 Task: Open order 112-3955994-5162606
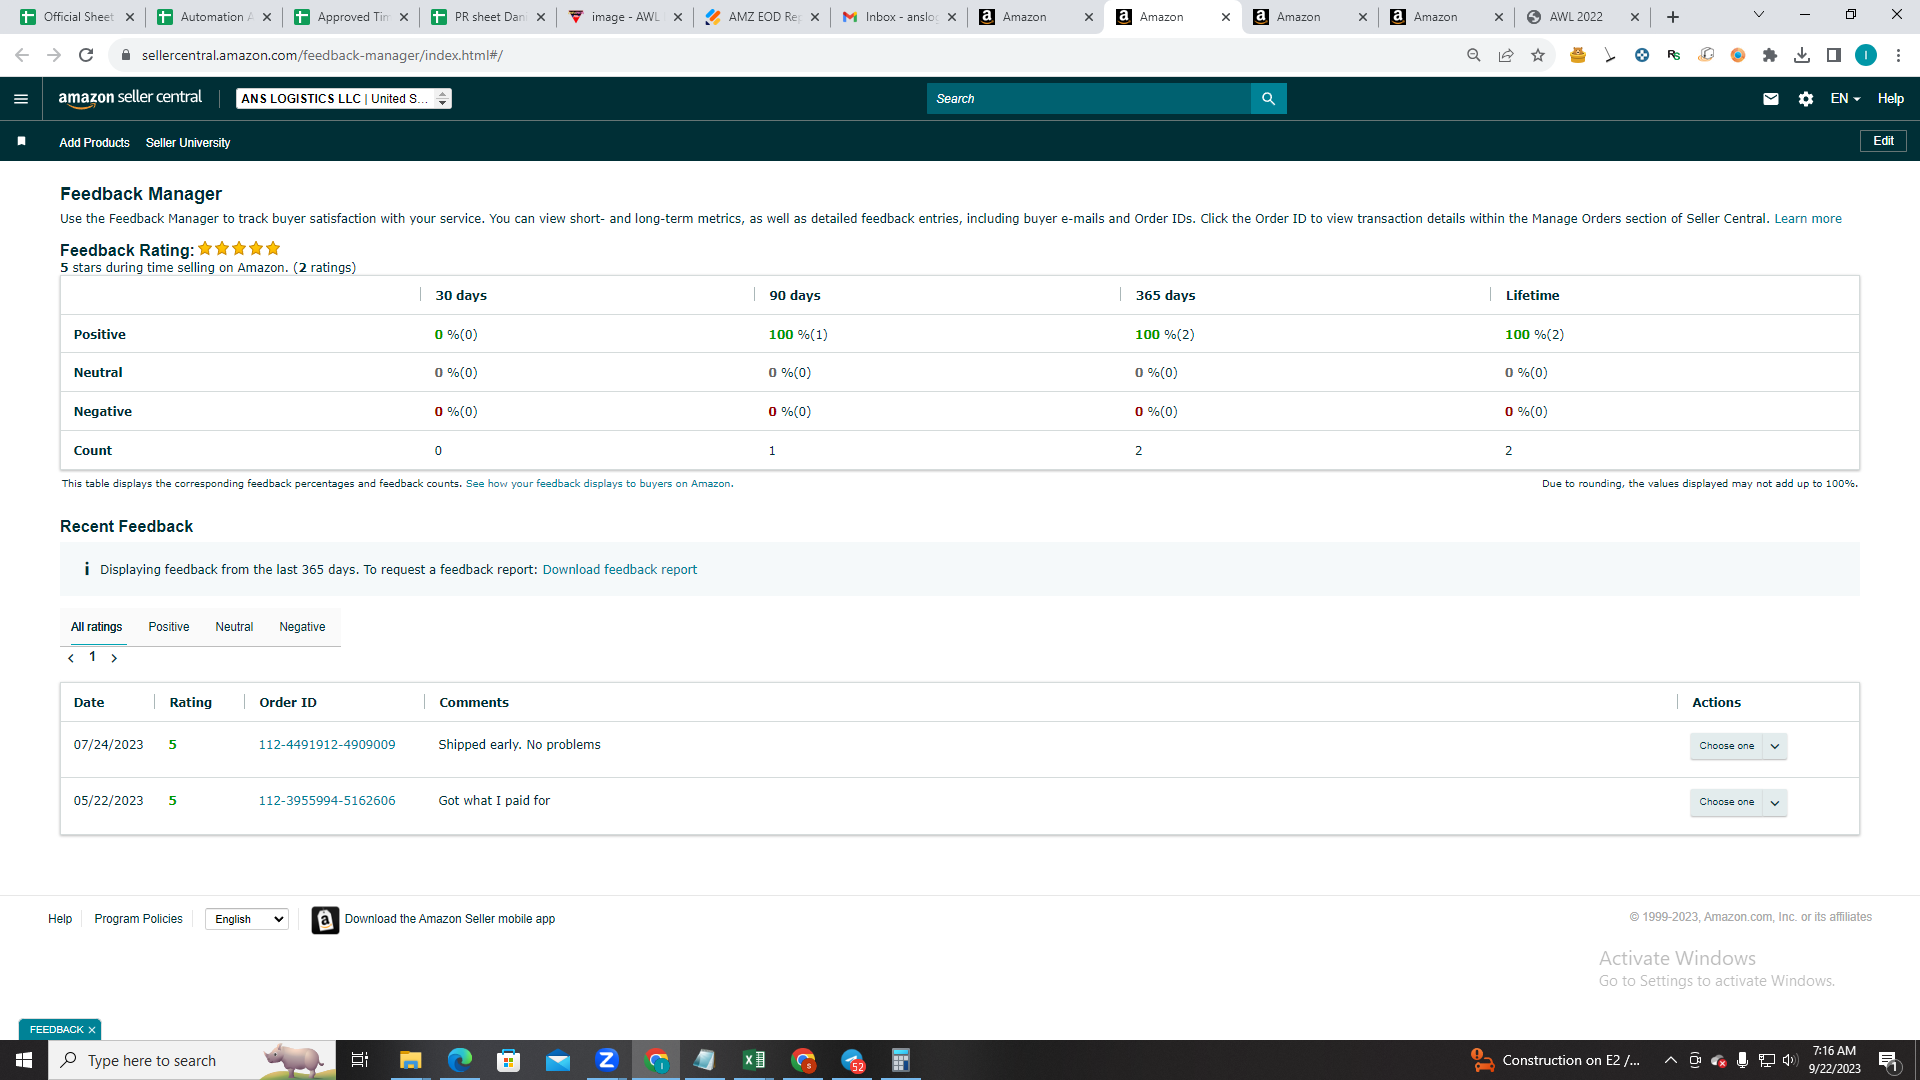[x=327, y=801]
